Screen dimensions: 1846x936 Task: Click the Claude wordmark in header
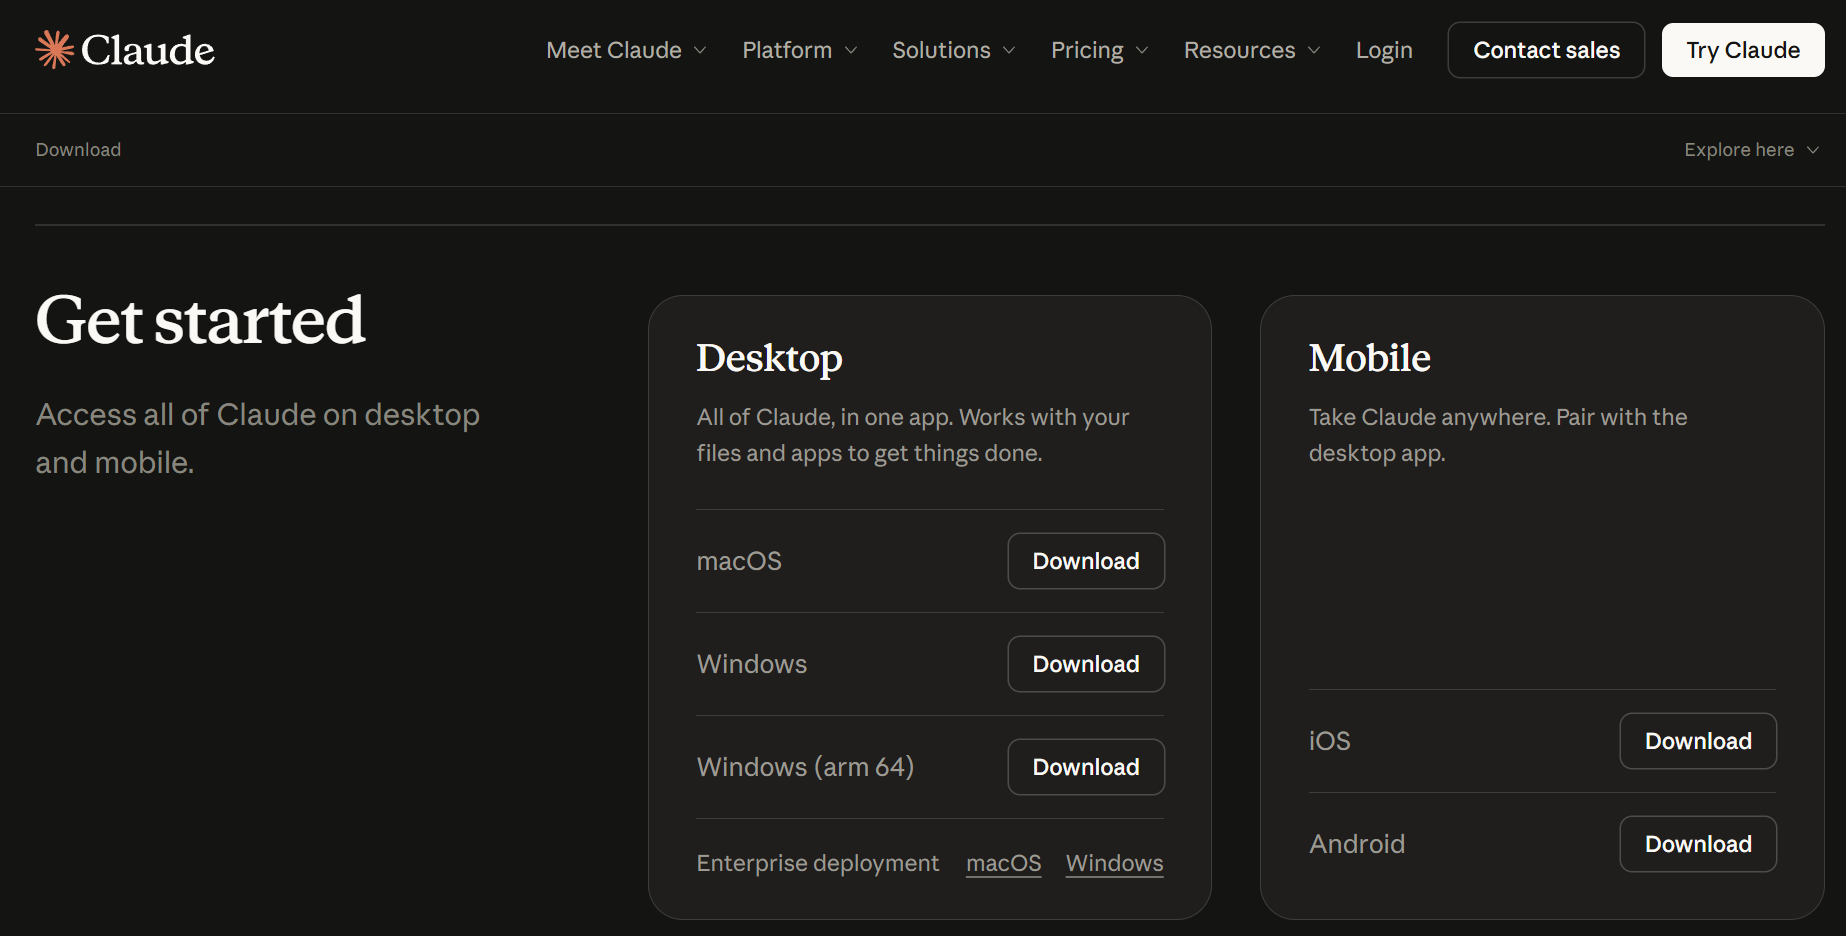pyautogui.click(x=148, y=50)
